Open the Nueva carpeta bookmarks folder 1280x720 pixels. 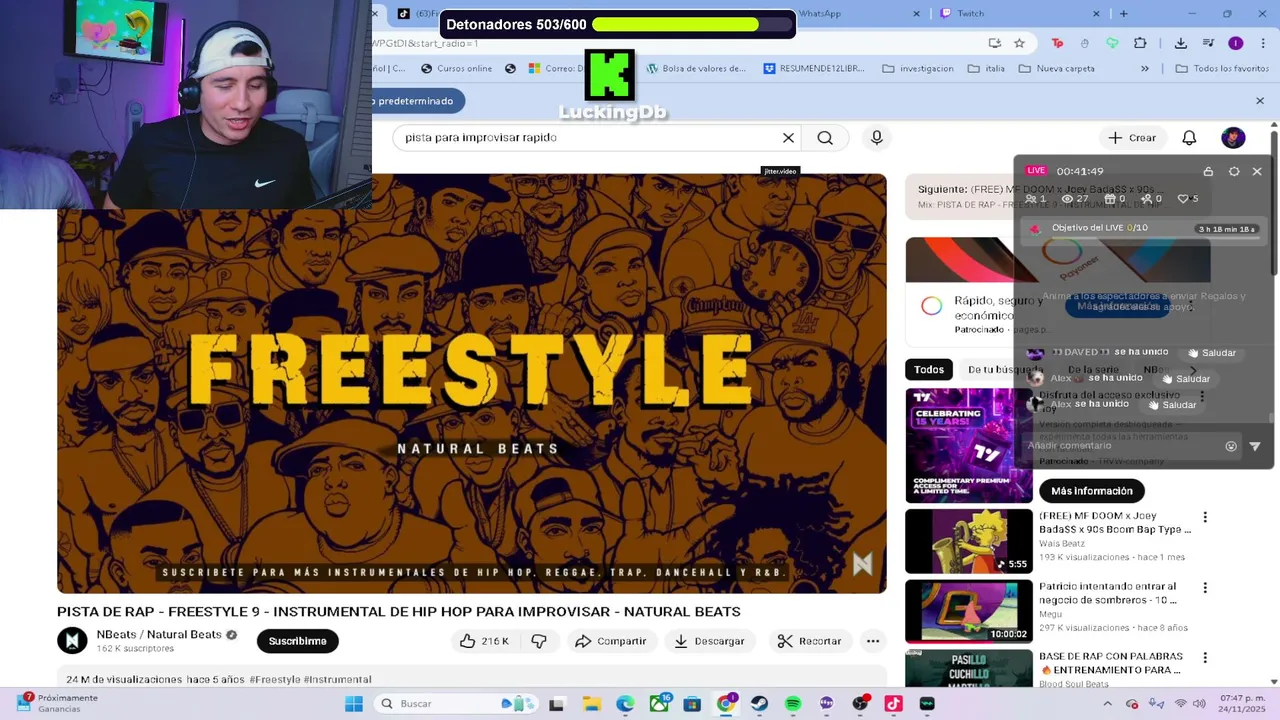(1057, 69)
